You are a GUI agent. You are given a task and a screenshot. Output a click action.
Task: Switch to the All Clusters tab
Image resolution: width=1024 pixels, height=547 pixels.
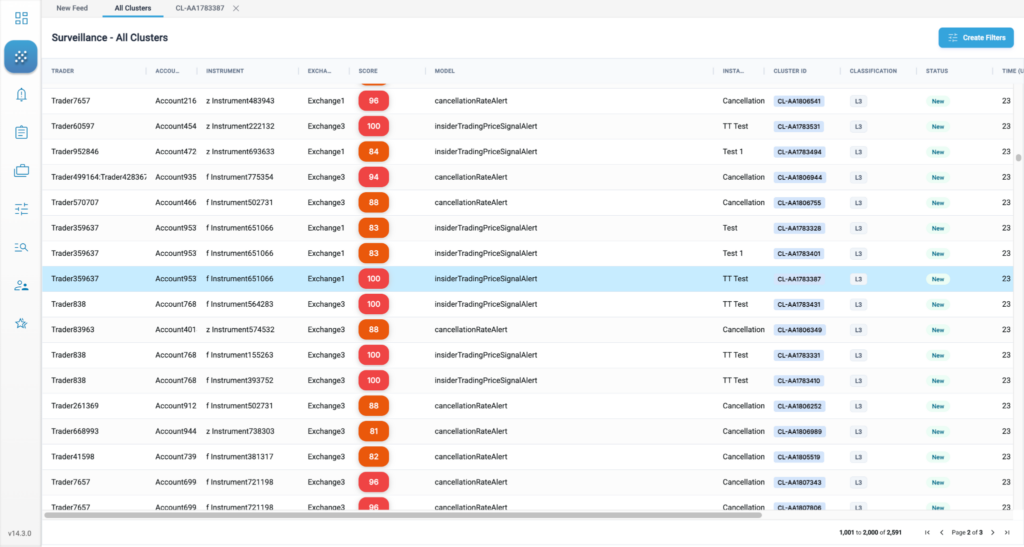133,8
